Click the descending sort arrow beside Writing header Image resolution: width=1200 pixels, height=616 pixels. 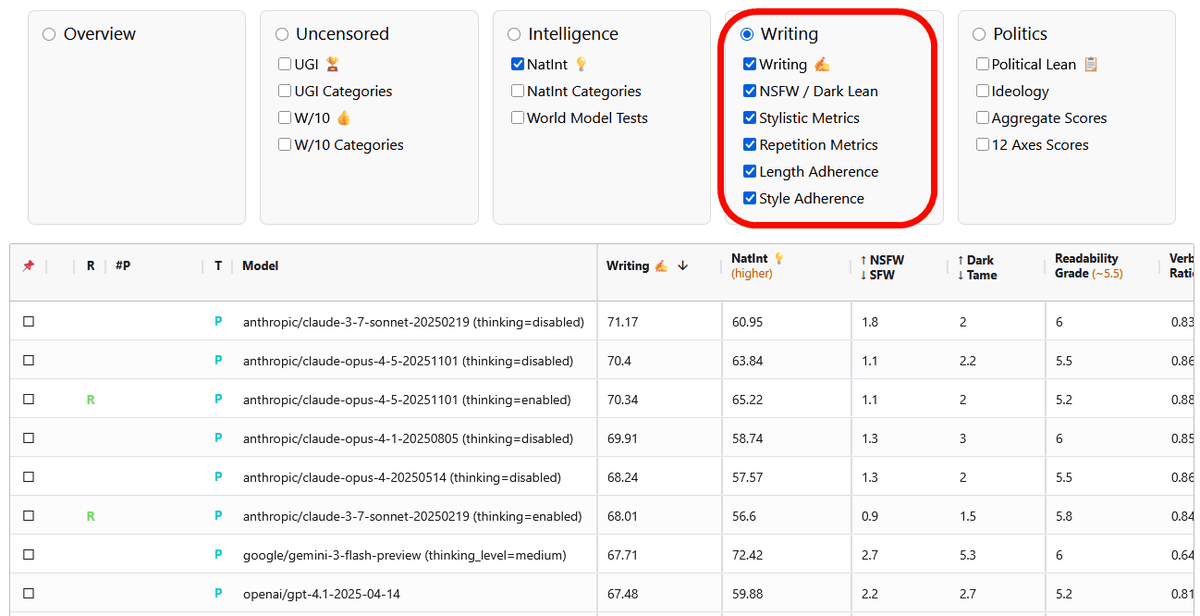pos(683,266)
